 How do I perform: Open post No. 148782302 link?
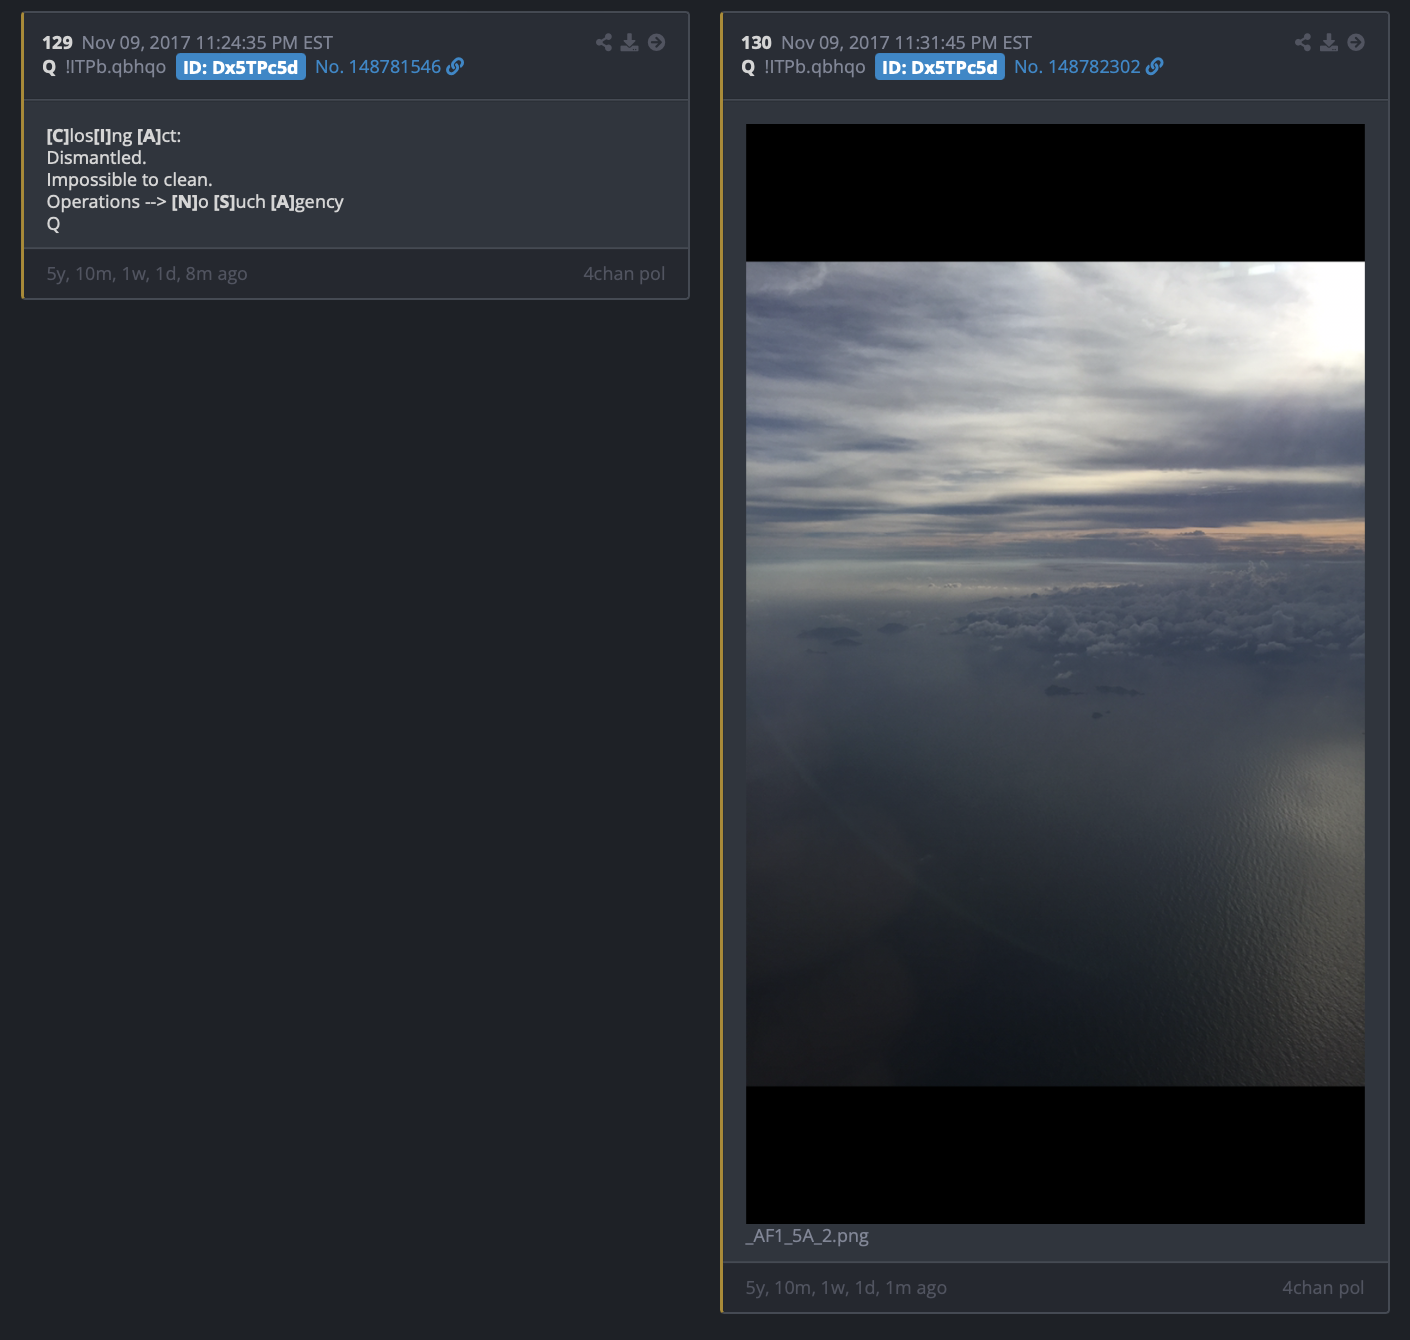coord(1077,66)
